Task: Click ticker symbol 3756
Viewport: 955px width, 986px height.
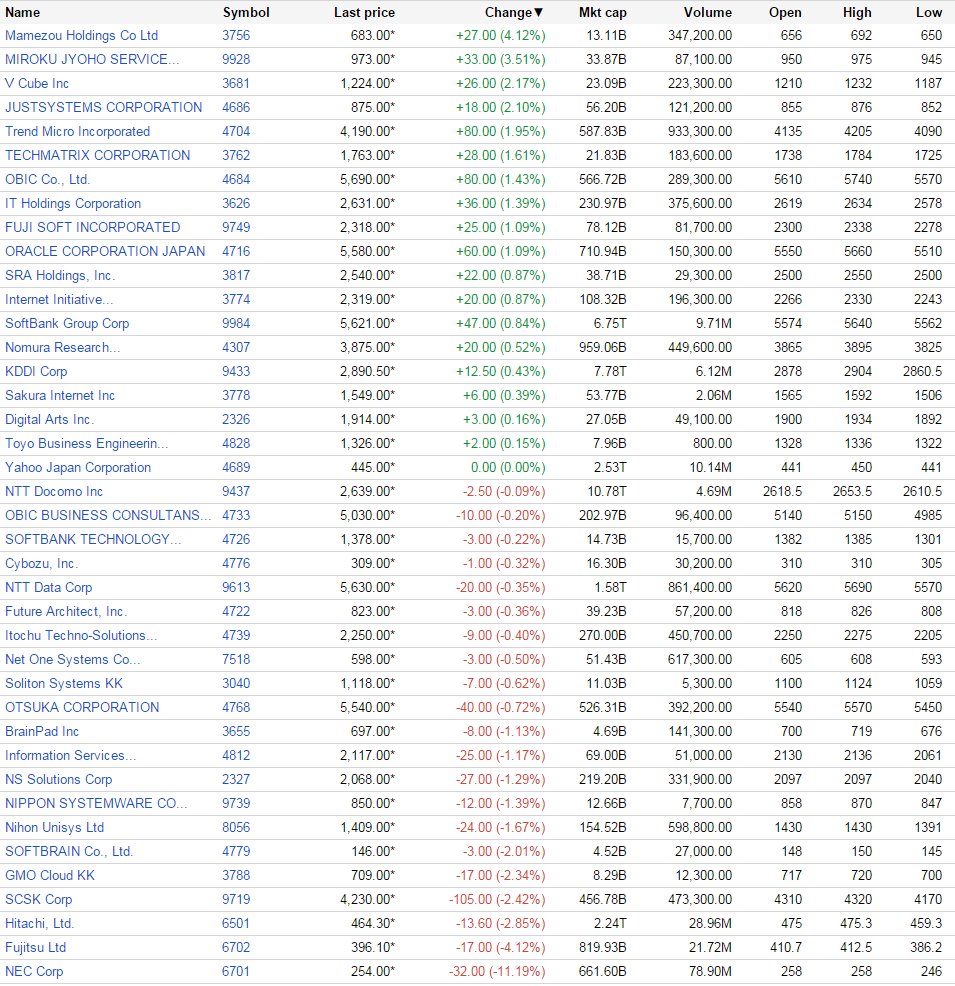Action: [x=236, y=36]
